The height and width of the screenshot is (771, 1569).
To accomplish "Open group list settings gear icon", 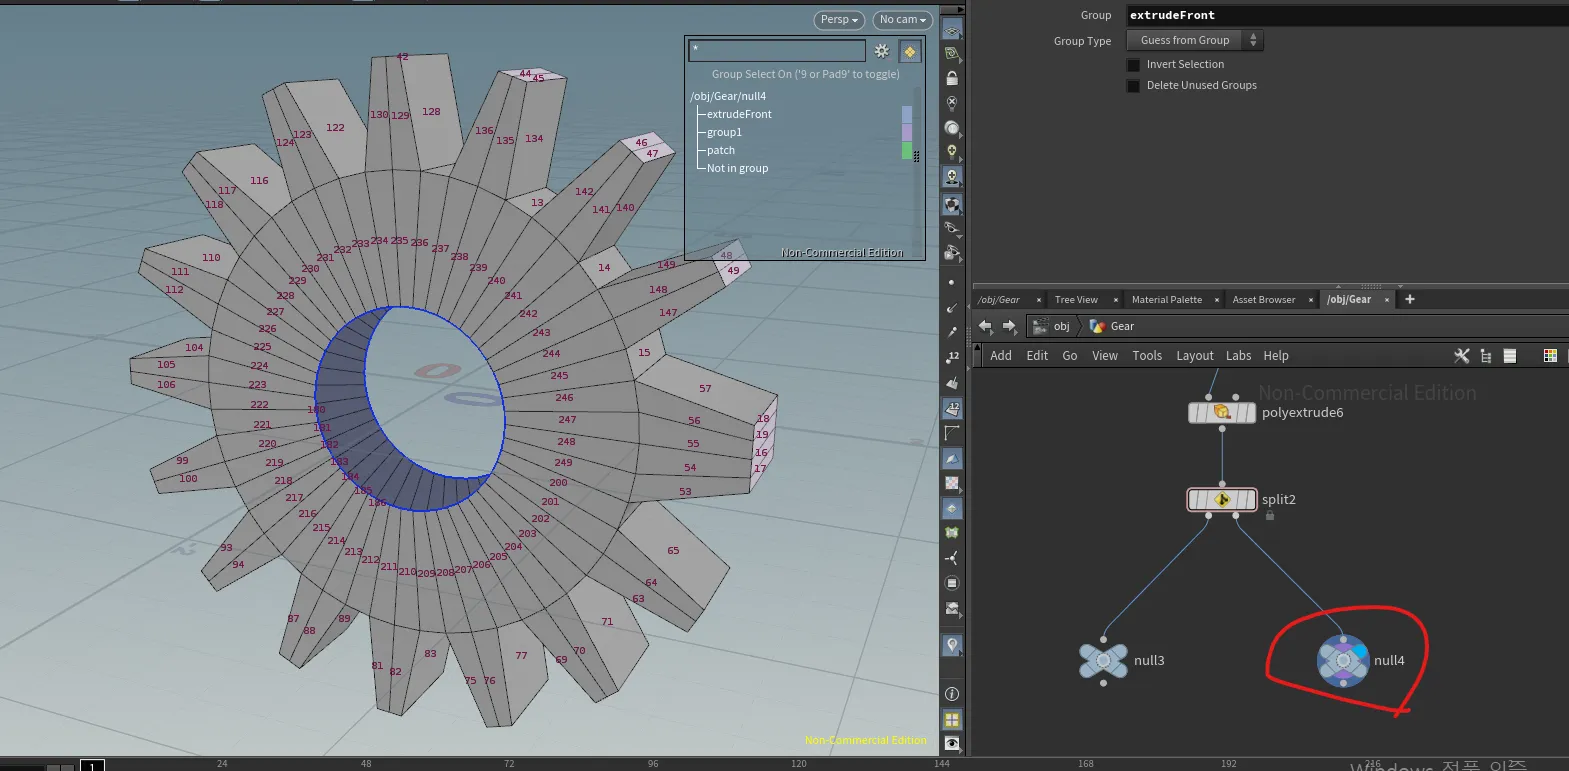I will (882, 51).
